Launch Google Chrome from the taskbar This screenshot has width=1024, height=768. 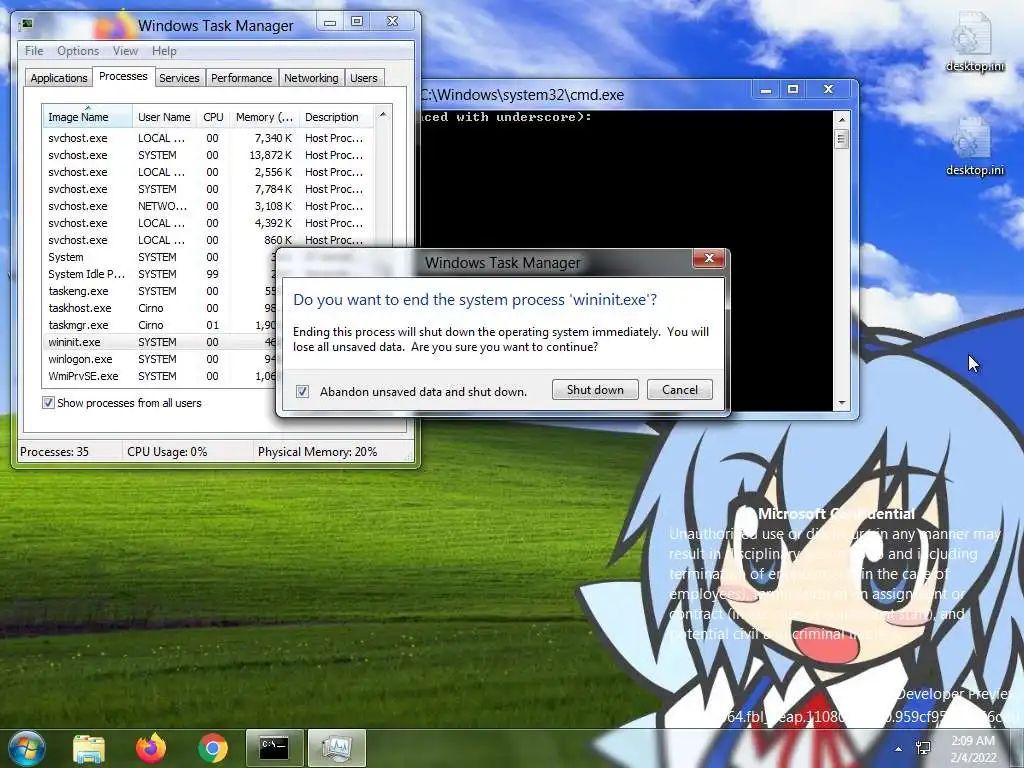(213, 748)
